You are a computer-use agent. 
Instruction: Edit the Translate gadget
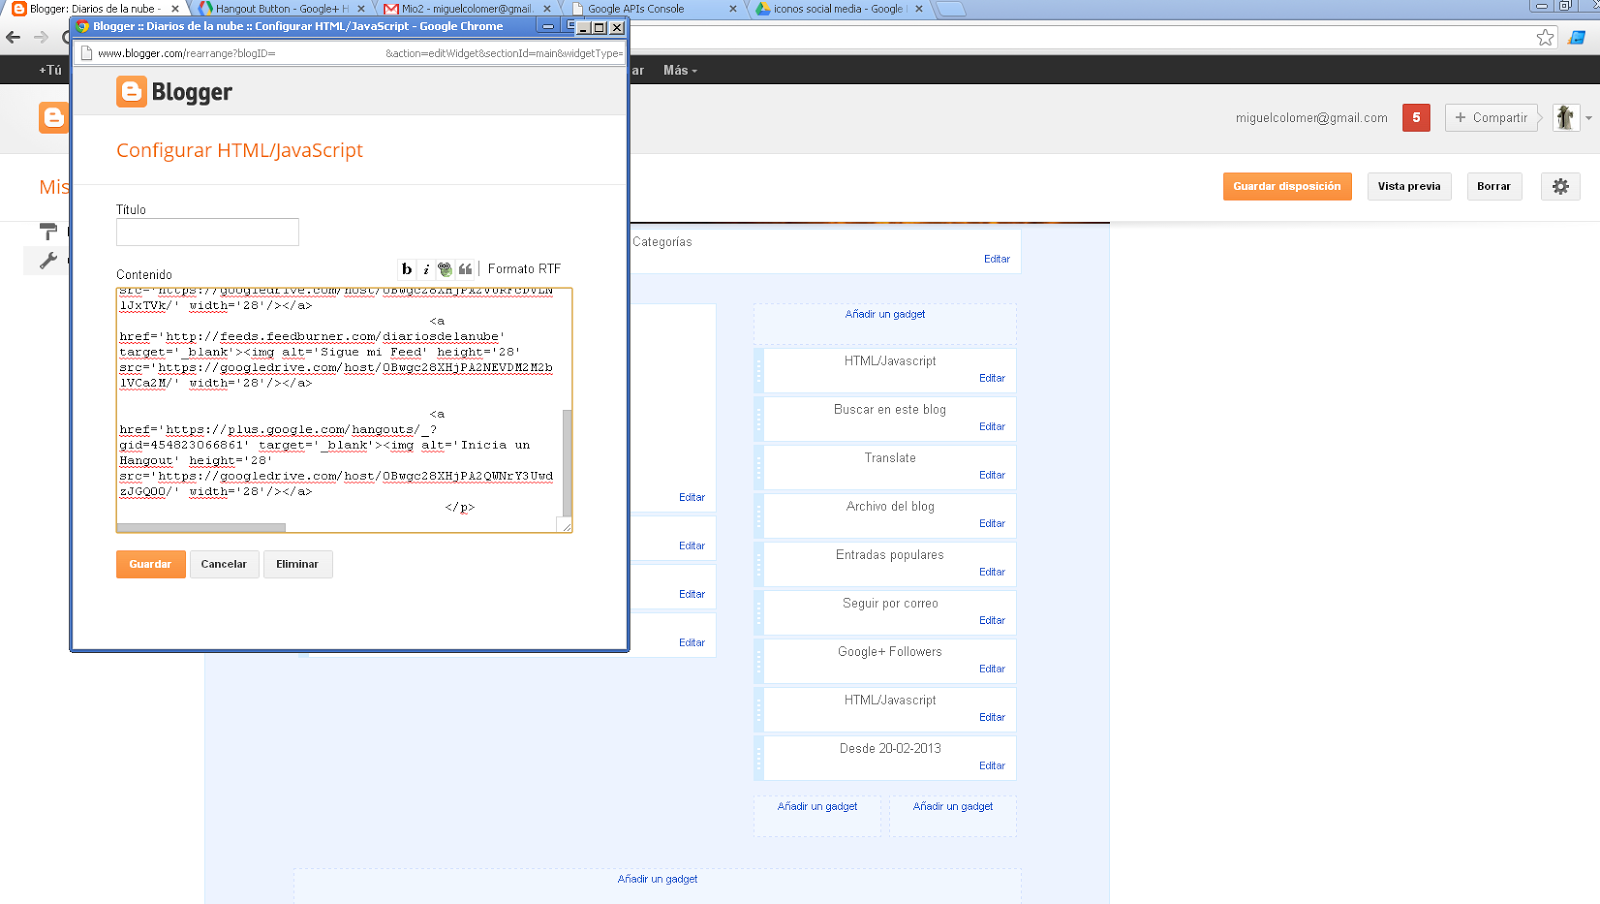point(991,475)
